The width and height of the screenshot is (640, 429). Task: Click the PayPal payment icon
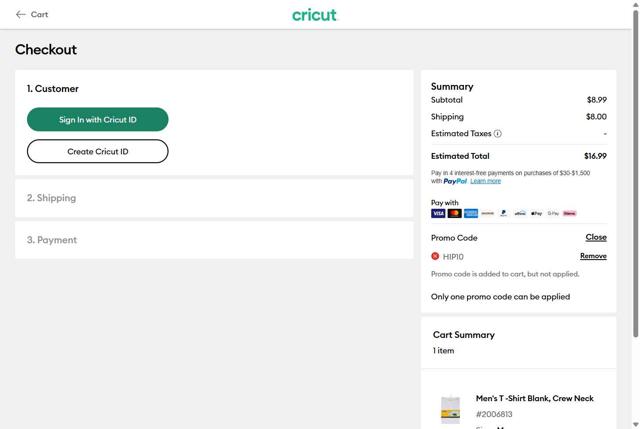pos(504,213)
